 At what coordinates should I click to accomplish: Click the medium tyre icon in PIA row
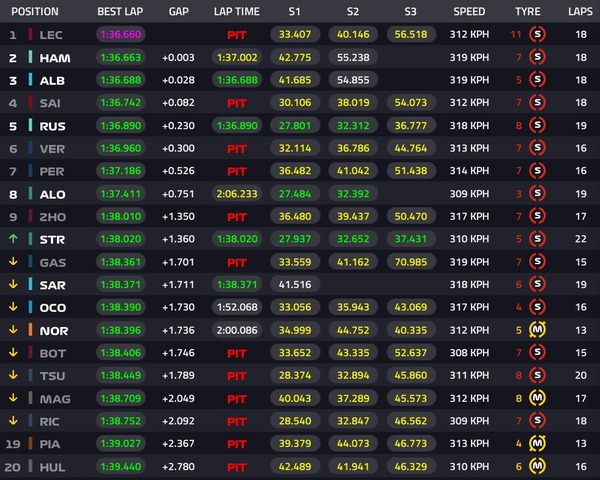click(537, 444)
